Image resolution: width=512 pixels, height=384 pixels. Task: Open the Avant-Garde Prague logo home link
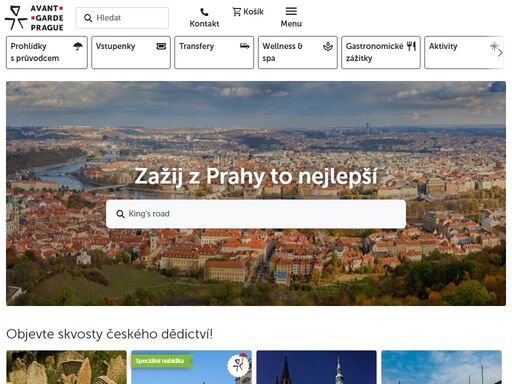(34, 18)
